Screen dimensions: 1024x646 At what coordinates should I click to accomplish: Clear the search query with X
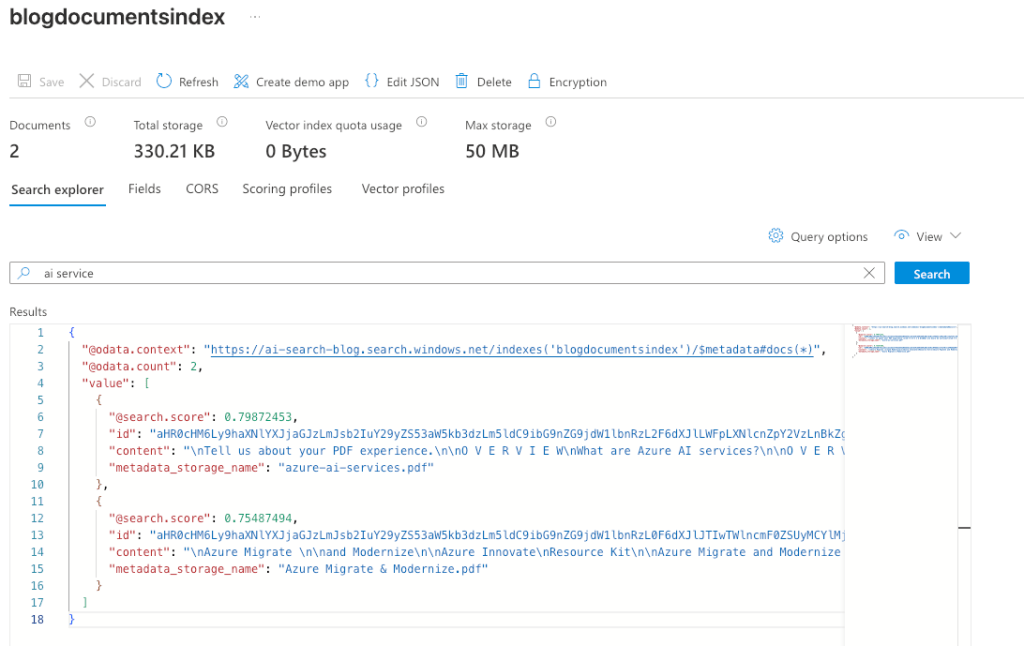point(870,273)
